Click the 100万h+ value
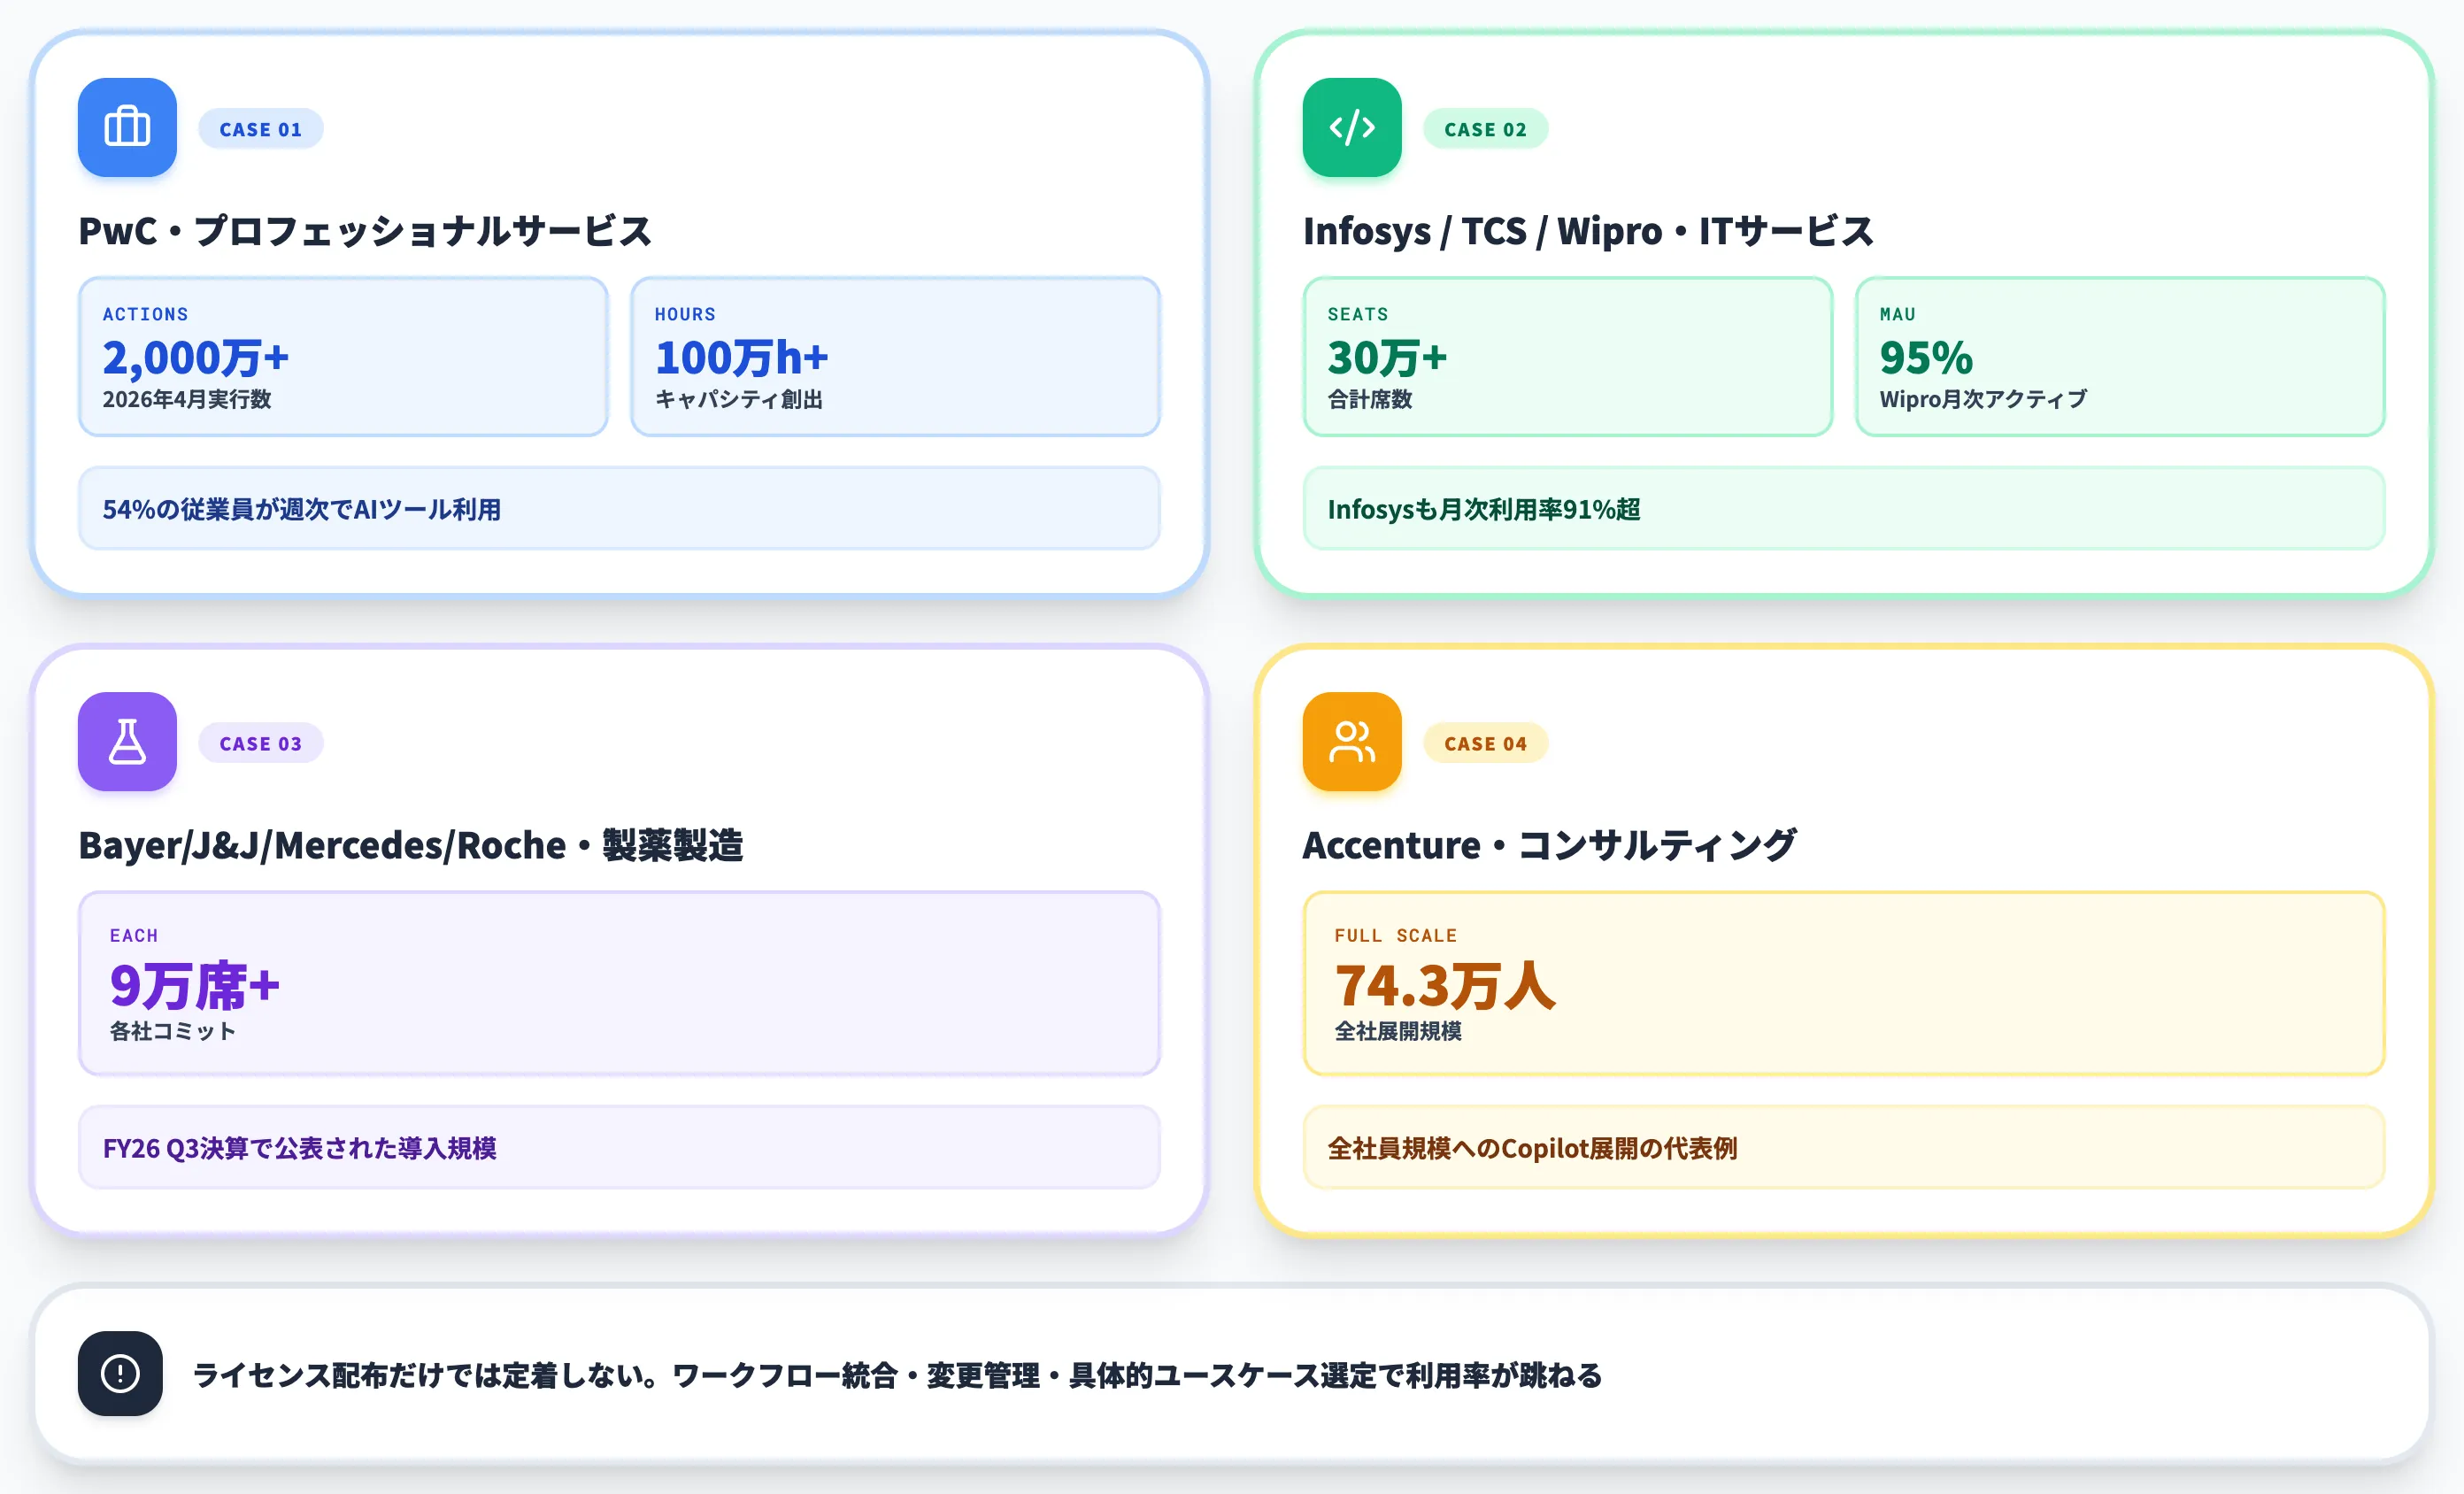2464x1494 pixels. point(742,357)
